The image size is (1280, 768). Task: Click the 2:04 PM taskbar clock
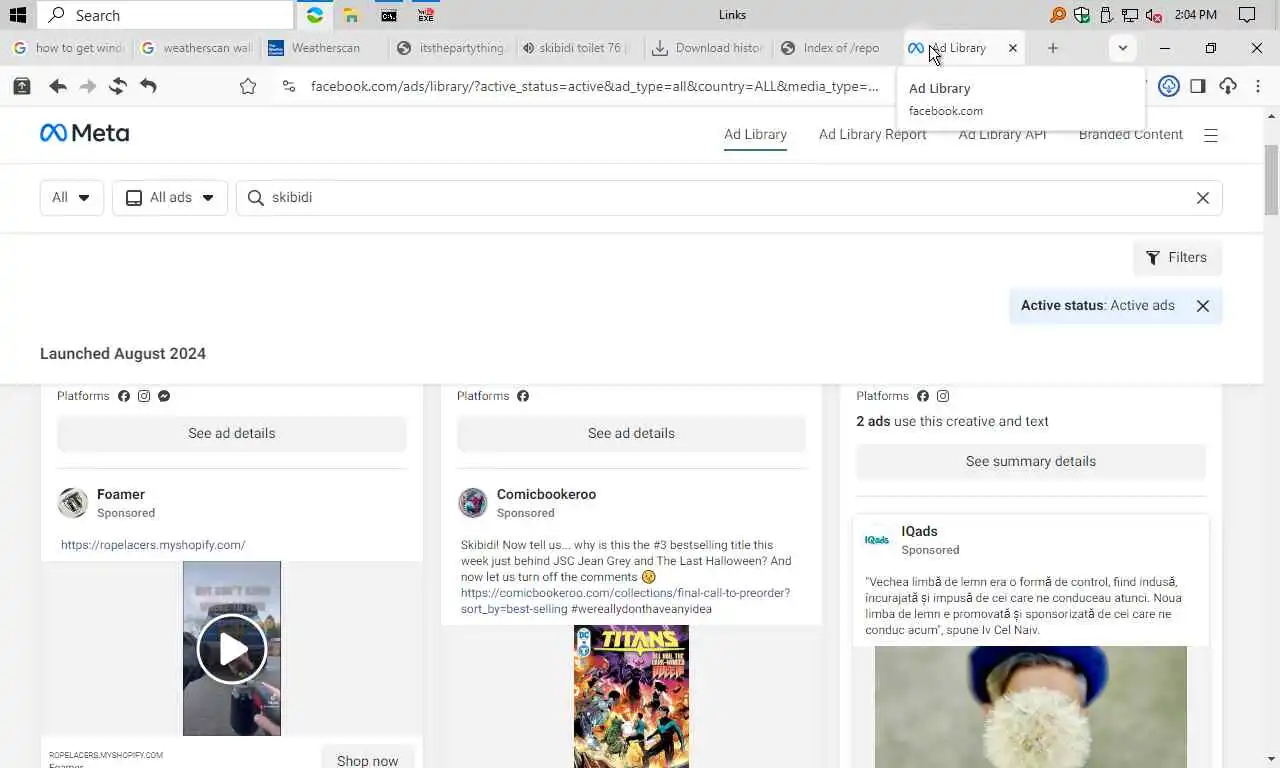[1196, 15]
